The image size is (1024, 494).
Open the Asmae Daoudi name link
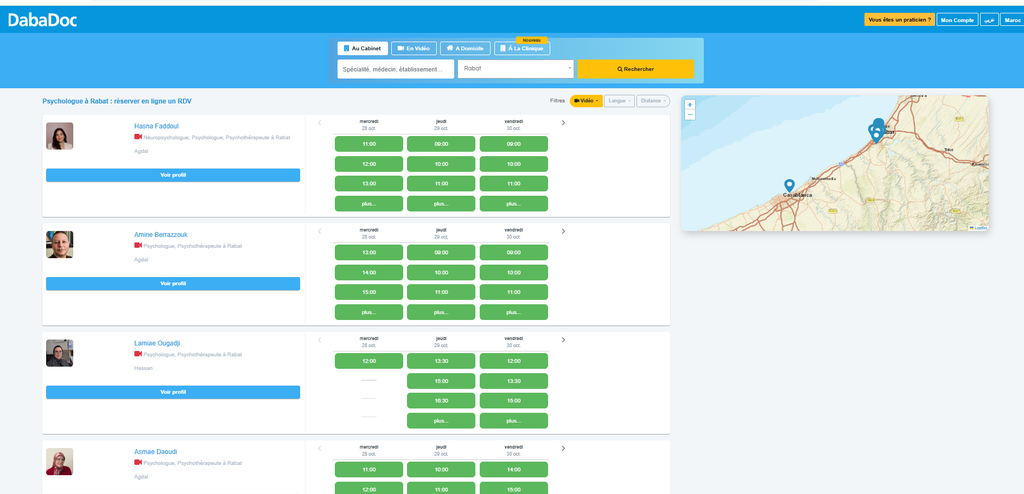tap(155, 452)
